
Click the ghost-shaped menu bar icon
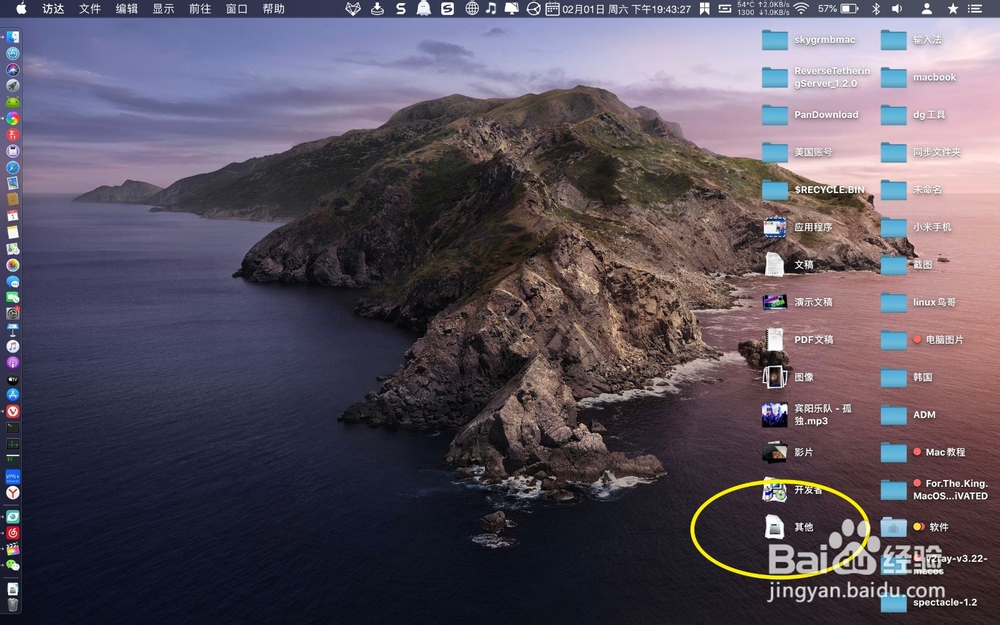[x=422, y=10]
